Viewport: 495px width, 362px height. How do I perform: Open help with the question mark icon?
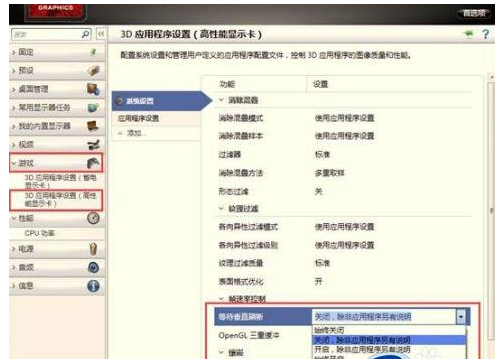tap(486, 34)
